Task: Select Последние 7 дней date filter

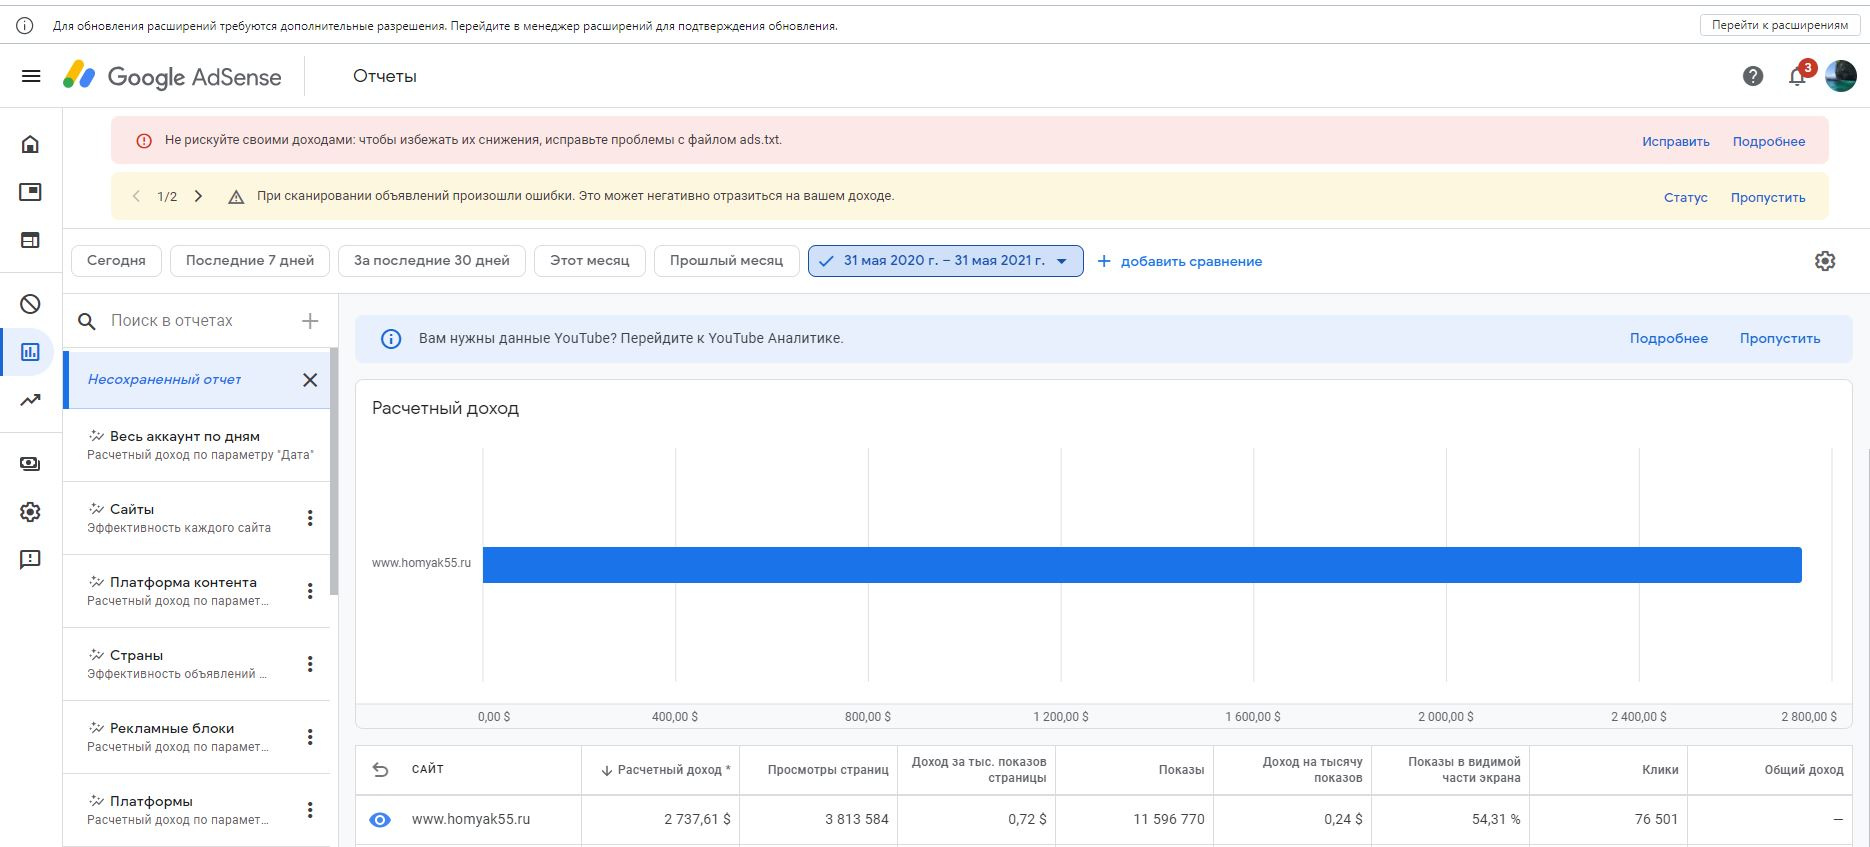Action: point(250,261)
